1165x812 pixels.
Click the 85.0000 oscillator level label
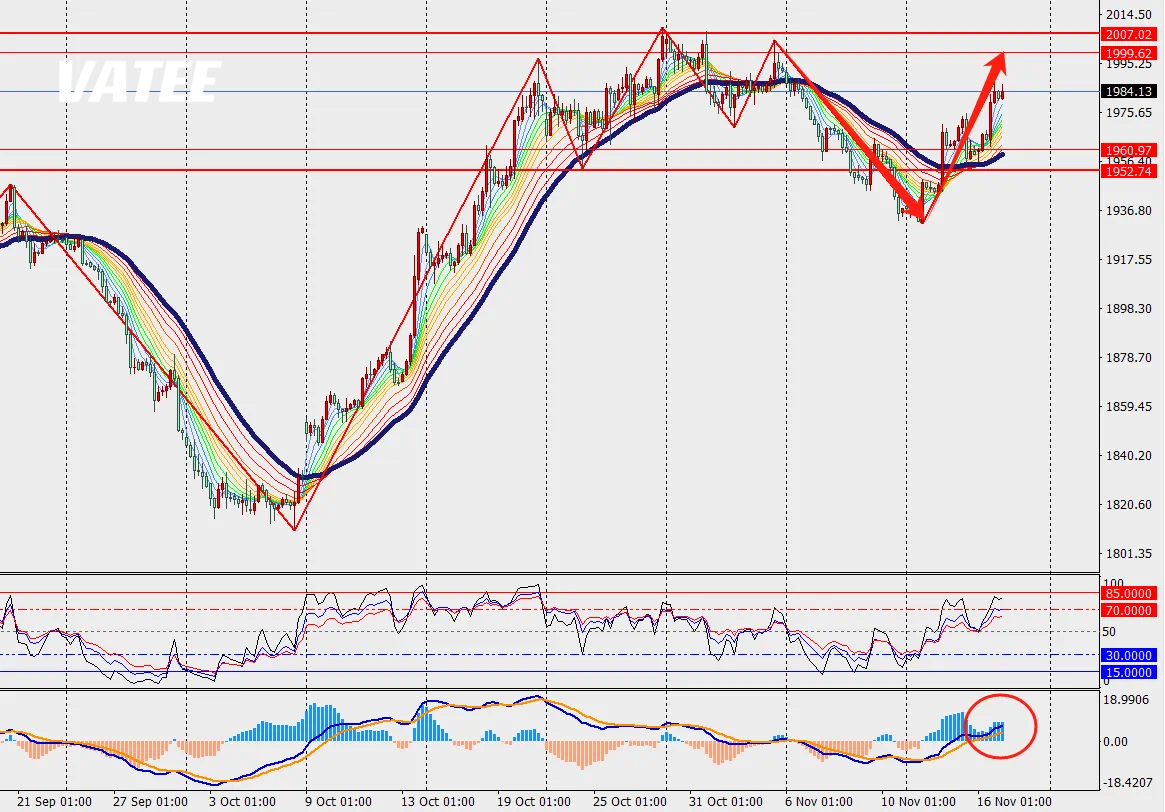[x=1127, y=593]
